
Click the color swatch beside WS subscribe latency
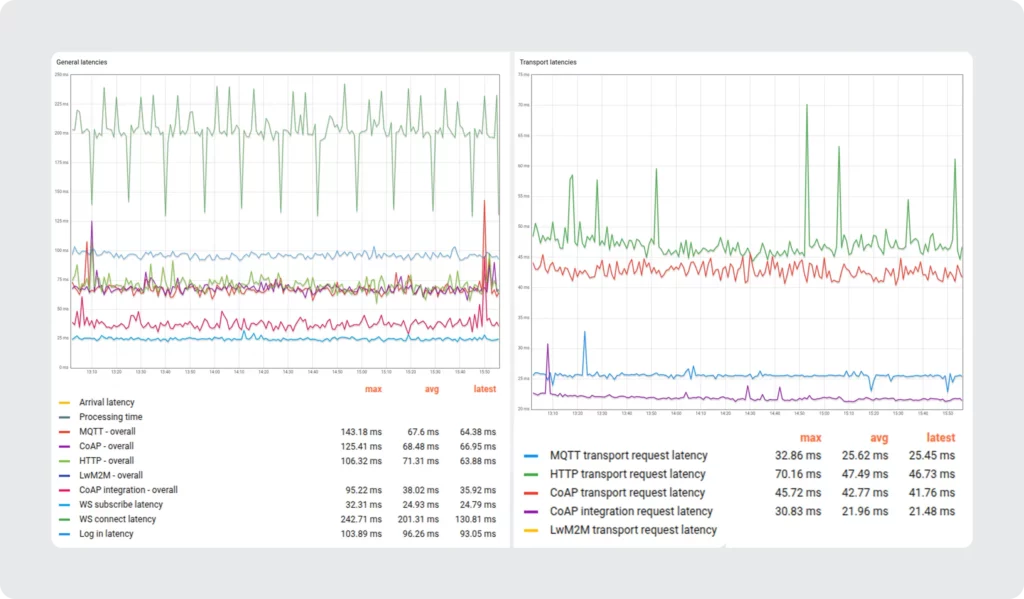(64, 505)
